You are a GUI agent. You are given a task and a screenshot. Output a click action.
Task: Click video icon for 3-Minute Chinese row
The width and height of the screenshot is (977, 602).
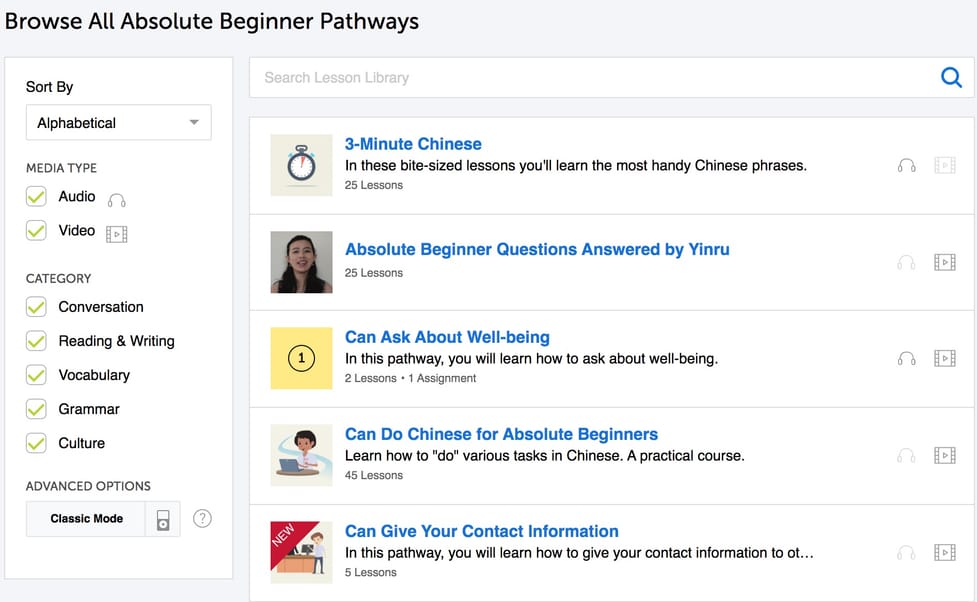(x=945, y=166)
